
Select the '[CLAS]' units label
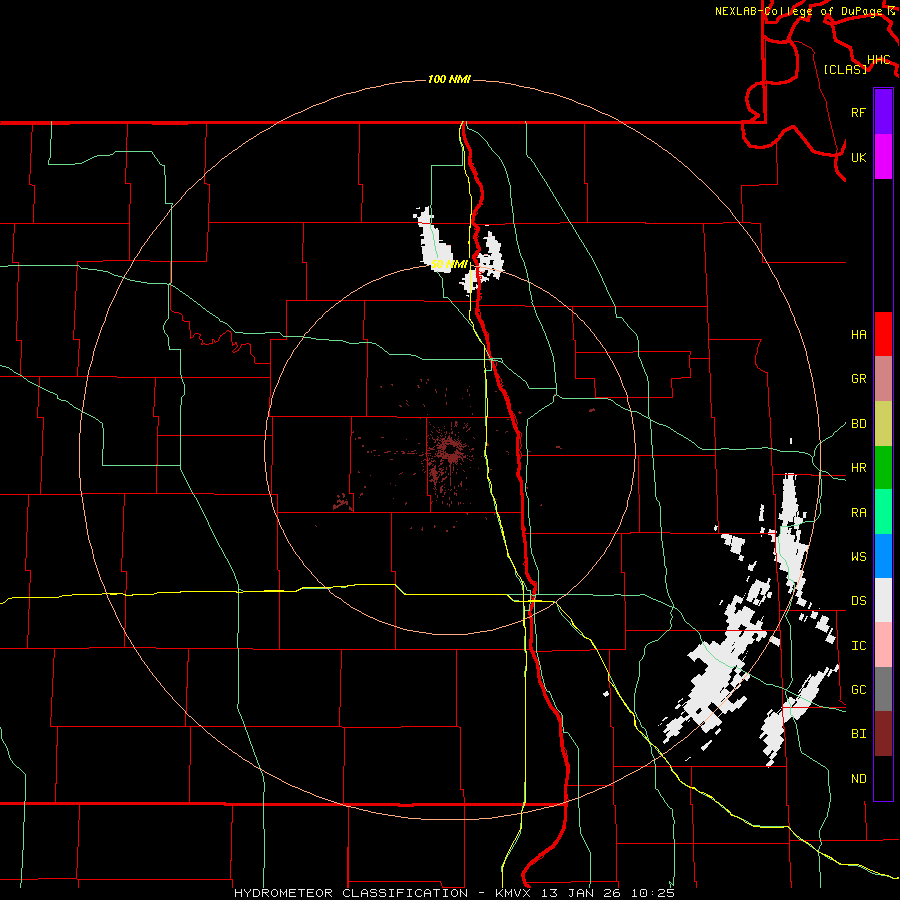coord(845,70)
